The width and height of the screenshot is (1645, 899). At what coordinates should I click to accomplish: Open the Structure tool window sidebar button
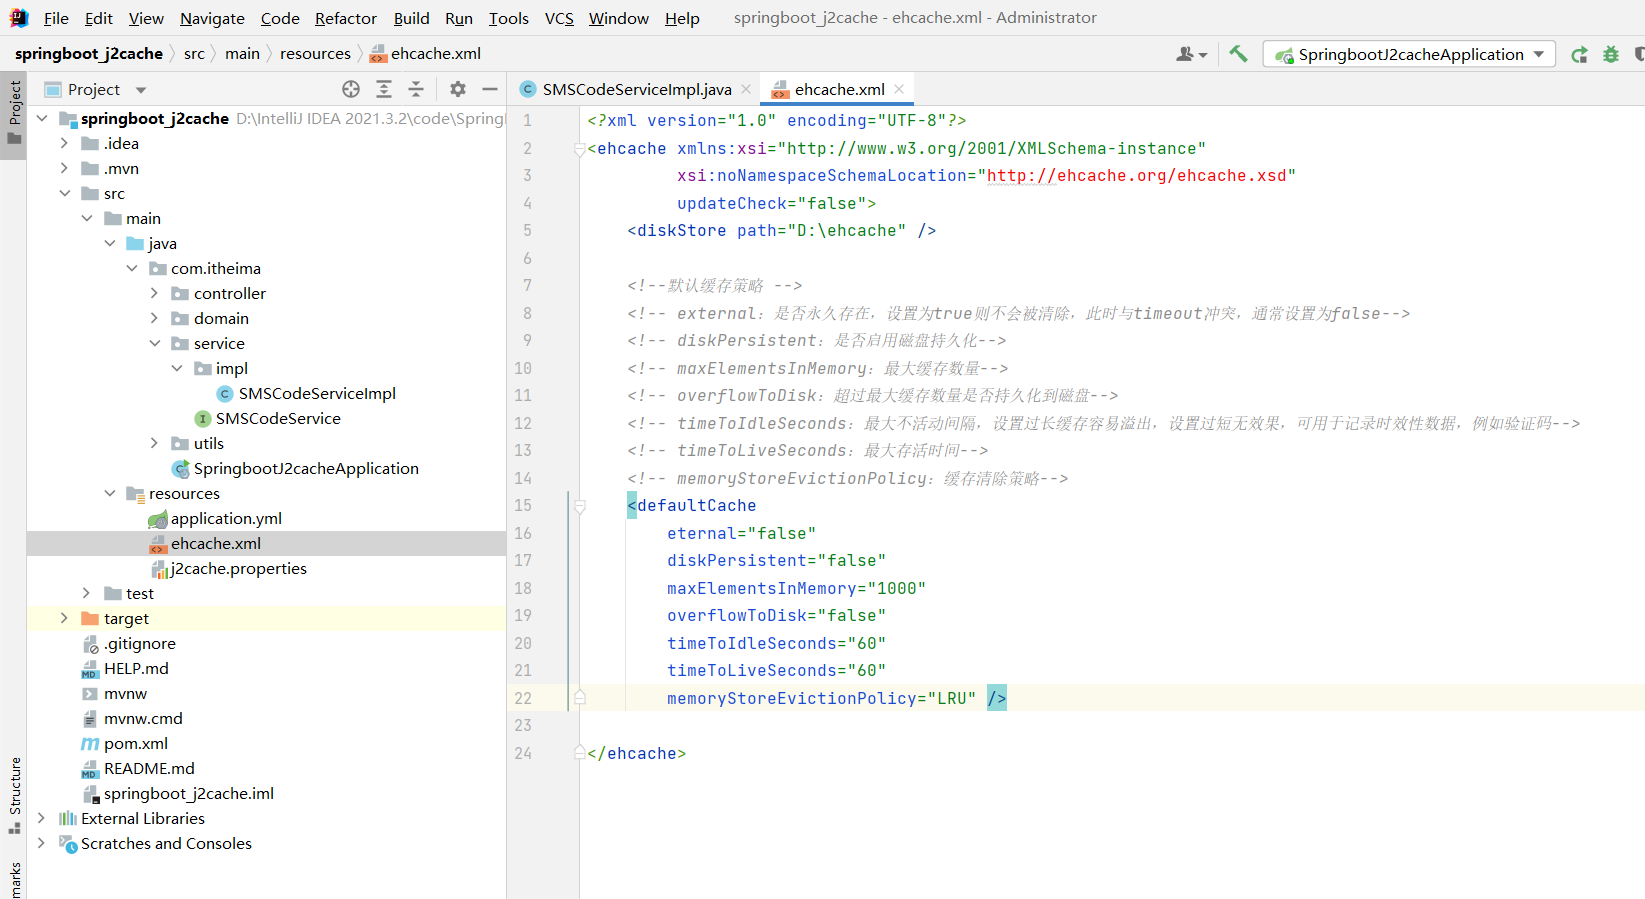tap(14, 795)
